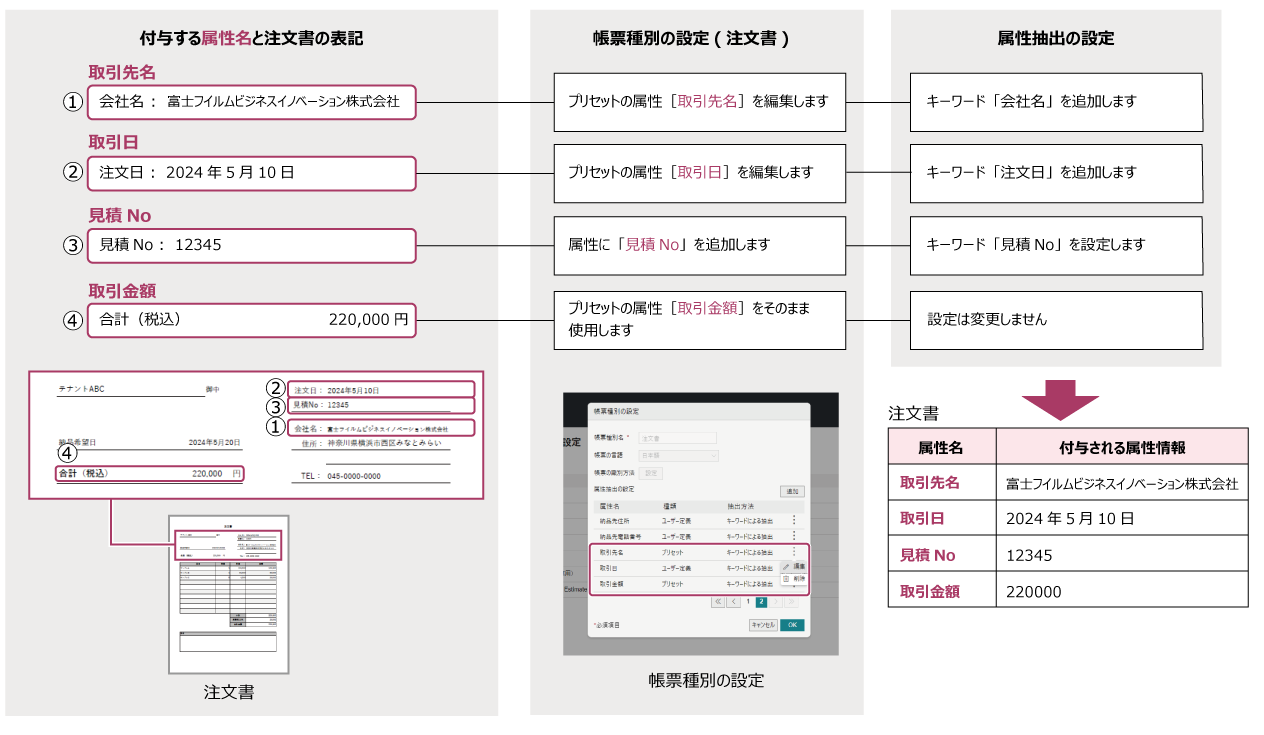Click box キーワード「見積 No」を設定します
The image size is (1264, 735).
pos(1056,244)
